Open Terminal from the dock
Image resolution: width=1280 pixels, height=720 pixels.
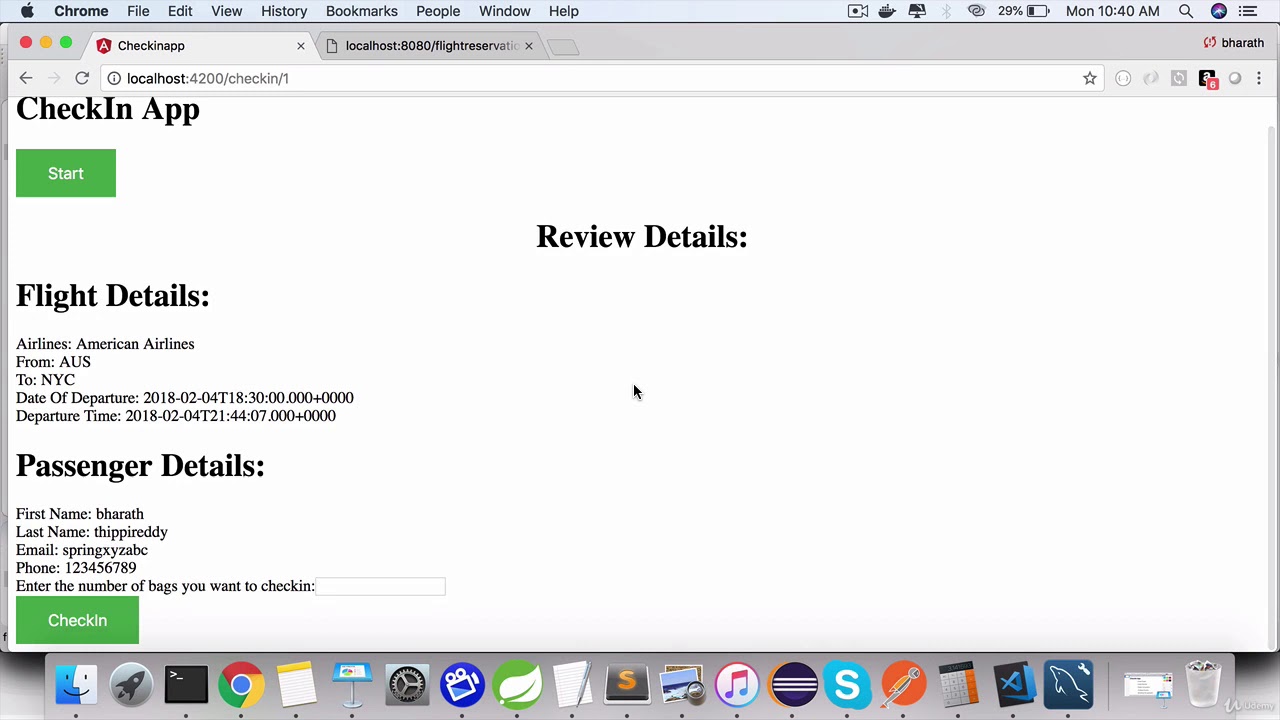click(186, 685)
